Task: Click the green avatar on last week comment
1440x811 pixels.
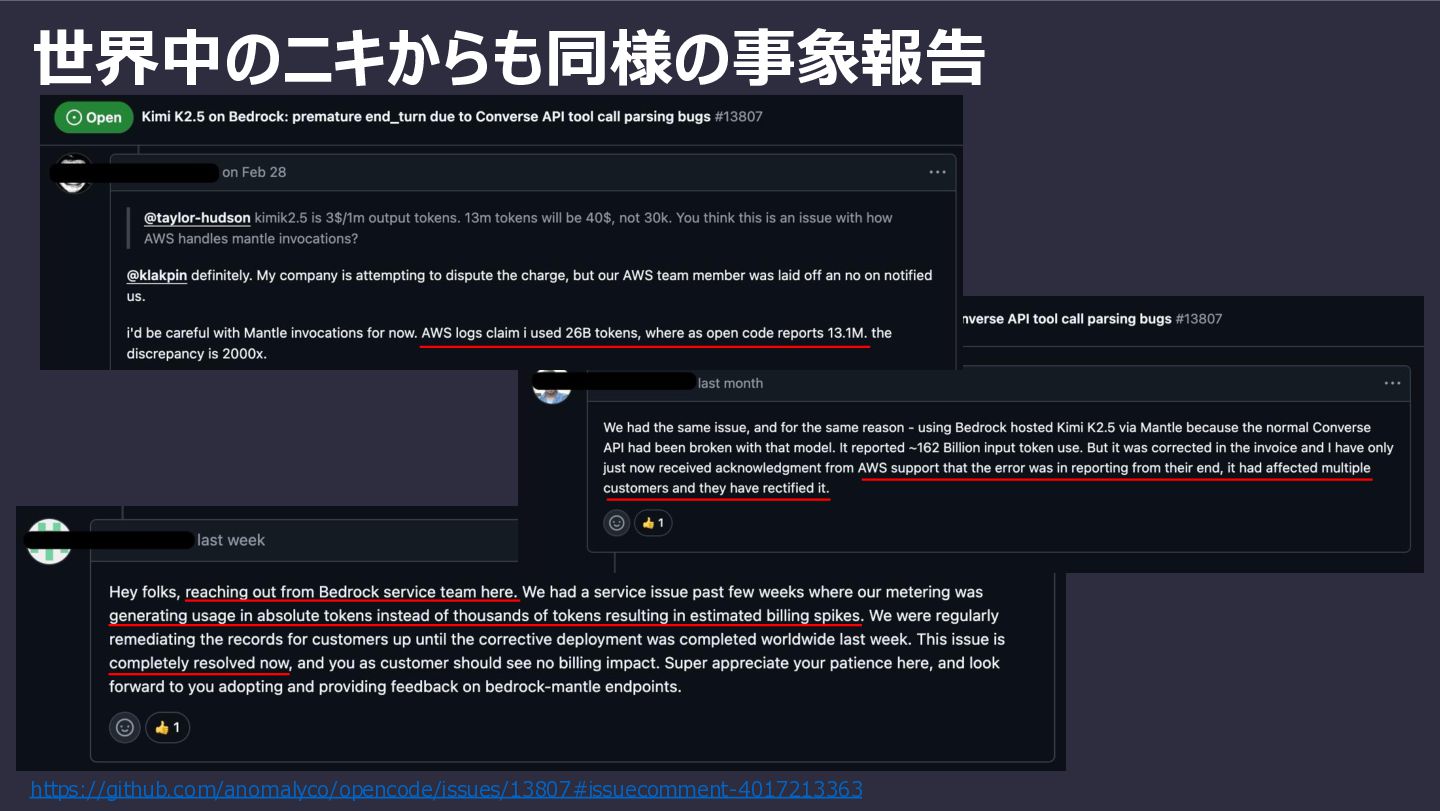Action: [x=49, y=541]
